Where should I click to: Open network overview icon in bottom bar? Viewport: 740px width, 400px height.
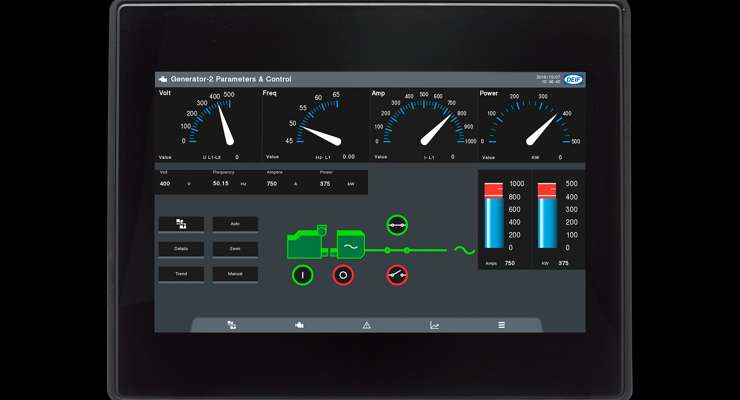231,325
